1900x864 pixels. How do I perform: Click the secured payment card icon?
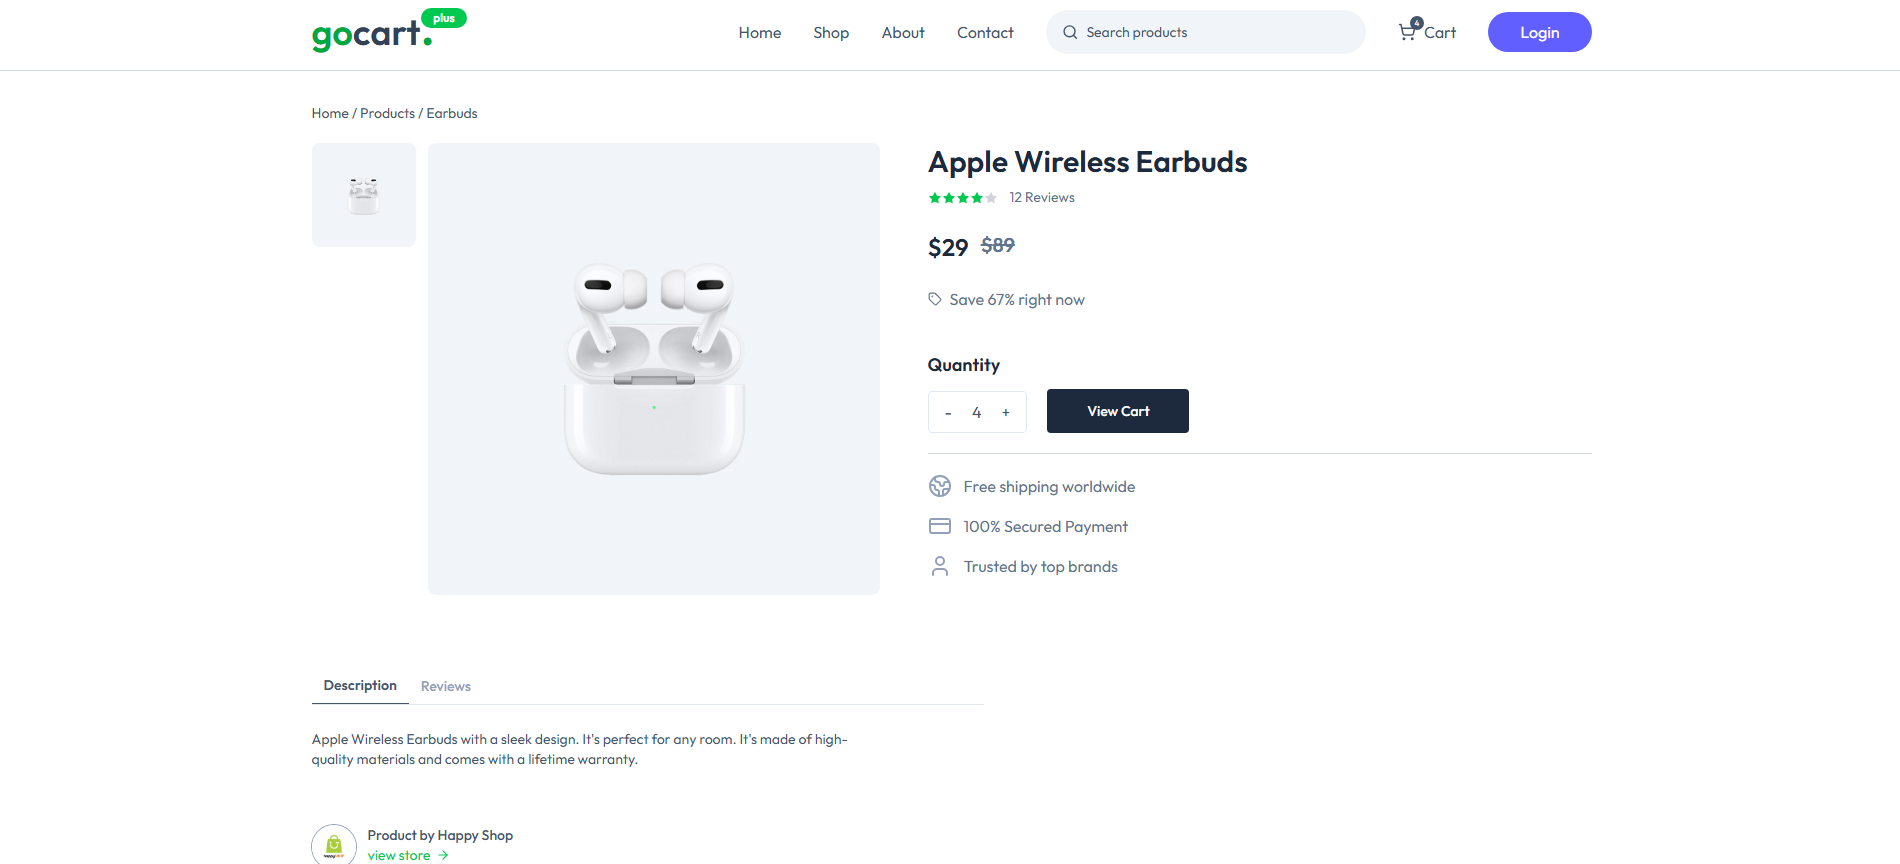940,526
